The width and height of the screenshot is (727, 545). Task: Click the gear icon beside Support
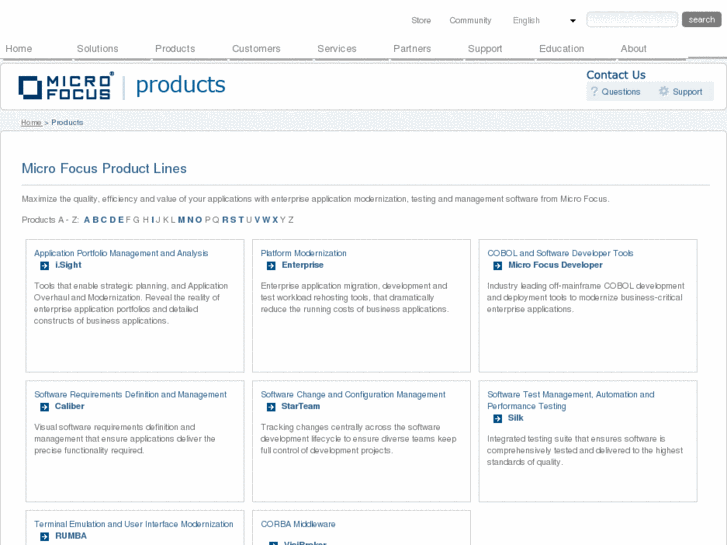(x=664, y=92)
